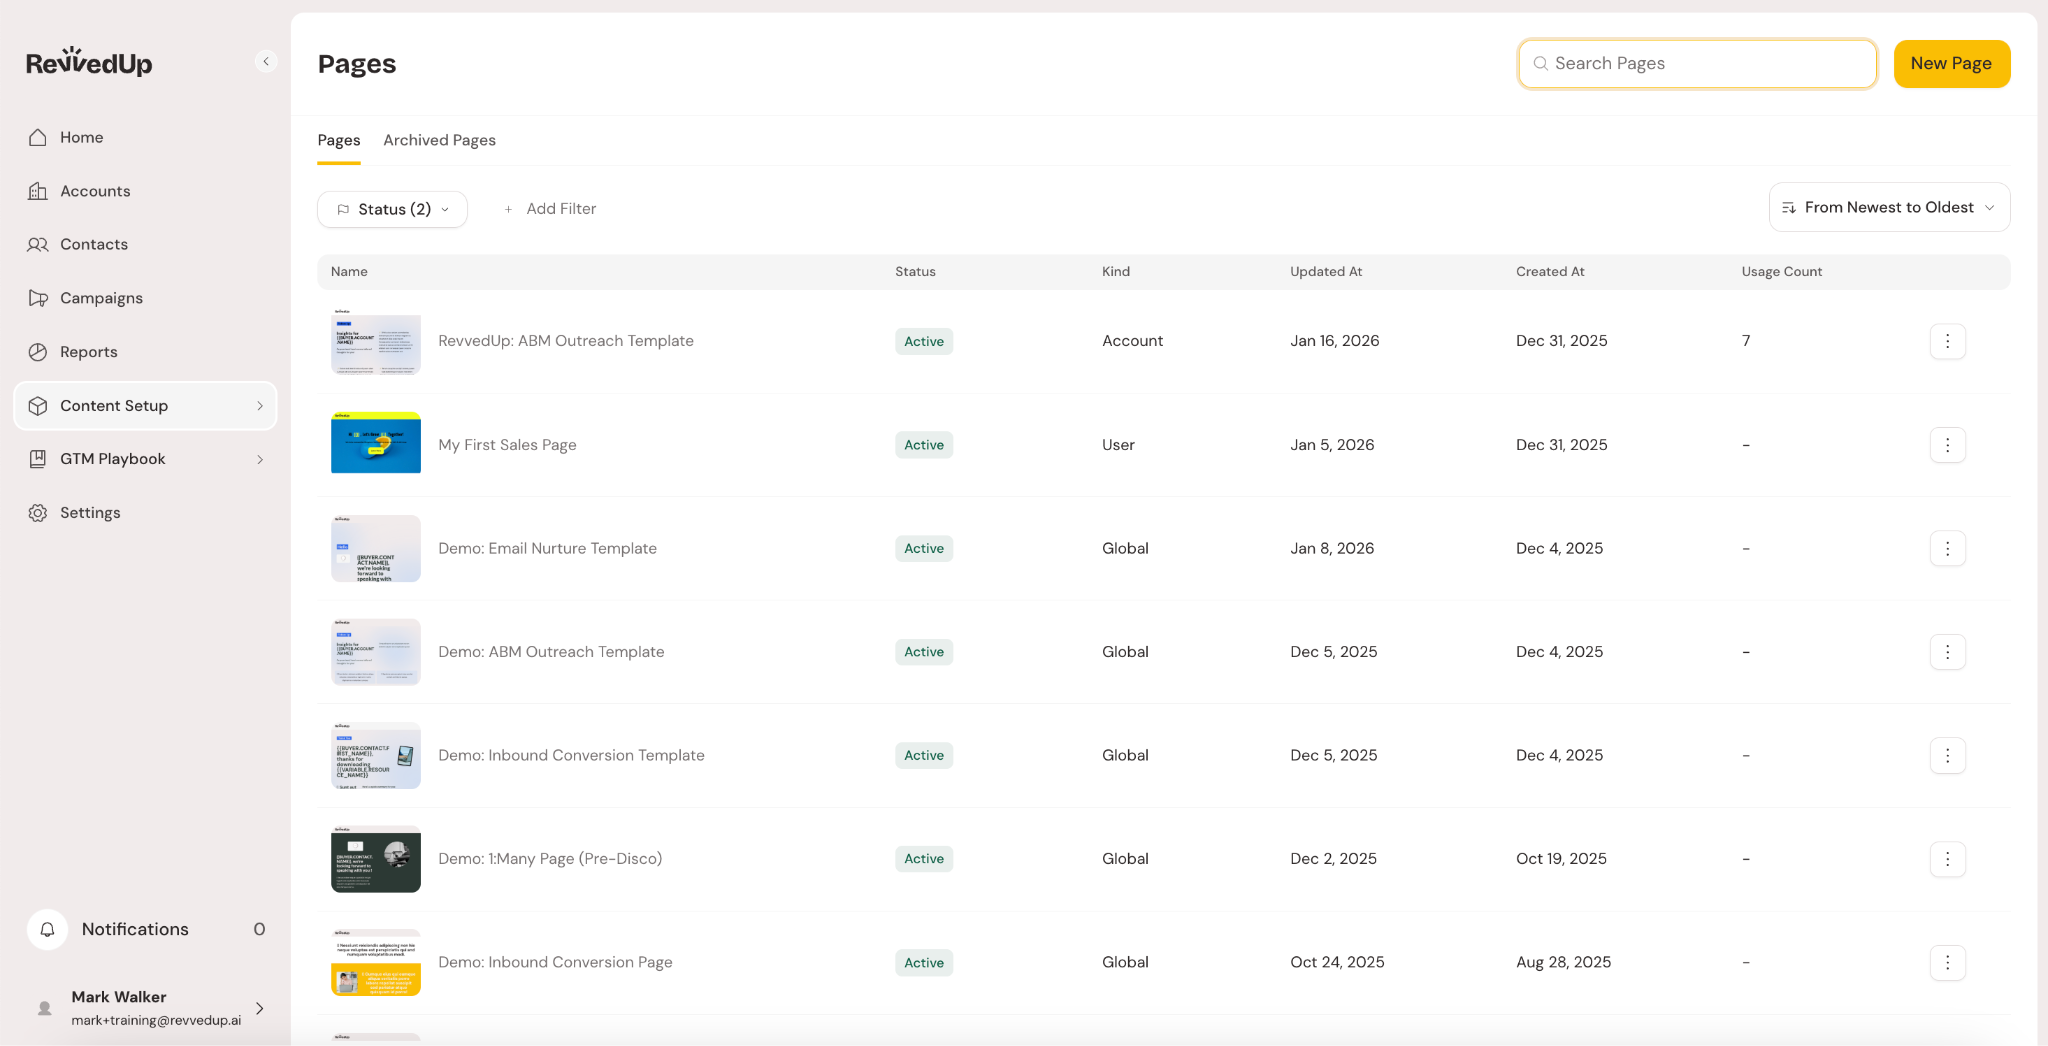Click the Contacts people icon

coord(38,245)
